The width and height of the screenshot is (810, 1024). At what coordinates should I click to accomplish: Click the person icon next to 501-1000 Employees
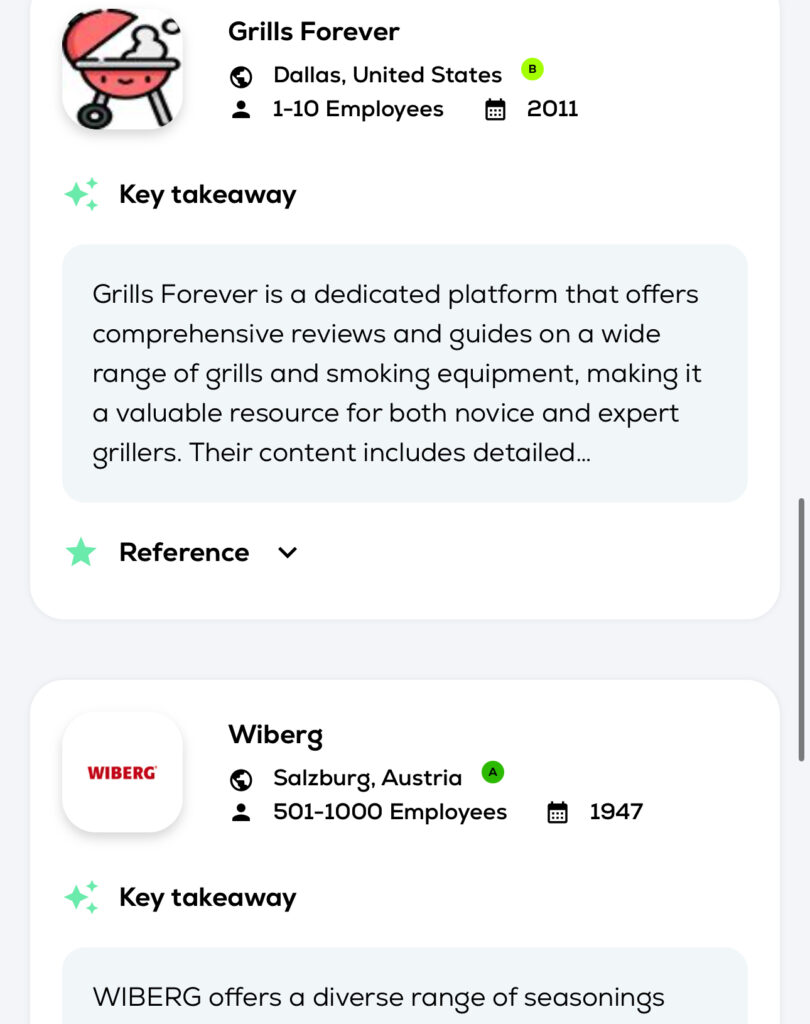(241, 812)
